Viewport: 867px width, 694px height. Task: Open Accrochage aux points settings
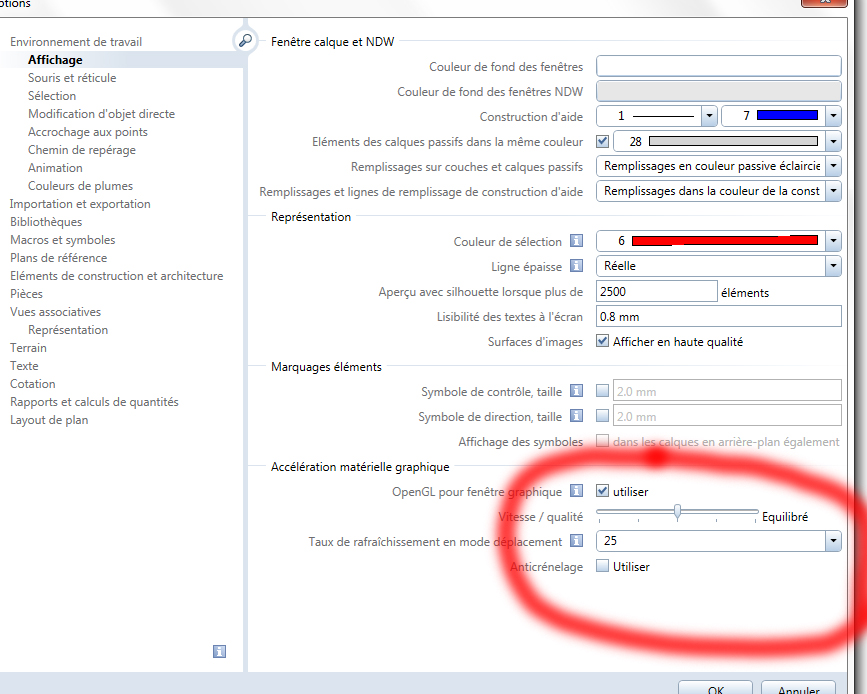tap(88, 132)
